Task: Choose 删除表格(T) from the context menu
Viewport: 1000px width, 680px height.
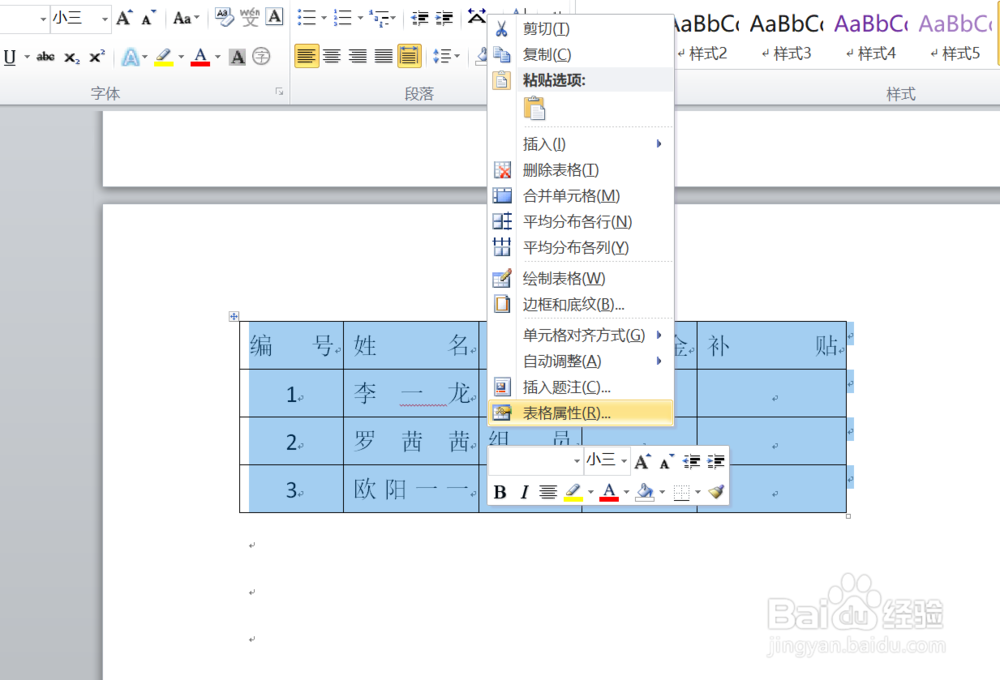Action: (580, 170)
